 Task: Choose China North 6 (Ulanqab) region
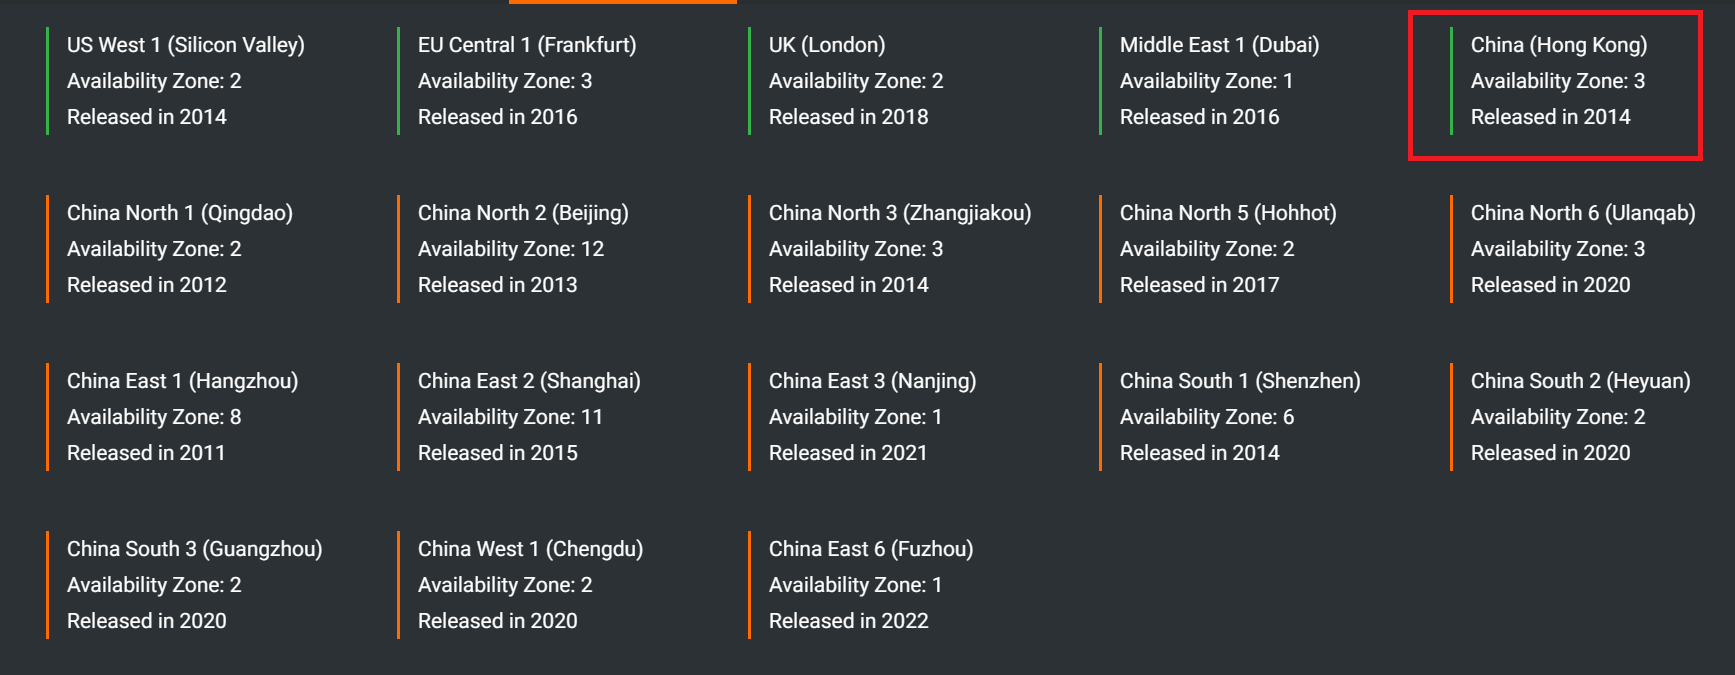(x=1582, y=213)
